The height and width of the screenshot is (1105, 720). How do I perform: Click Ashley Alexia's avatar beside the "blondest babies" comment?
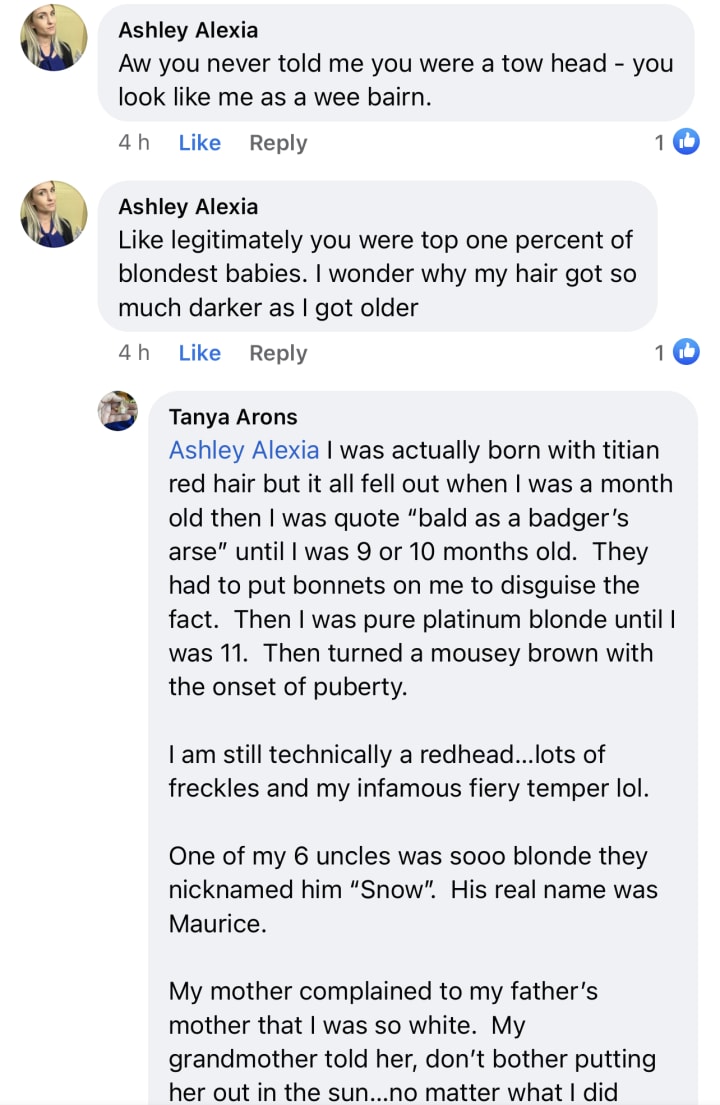click(54, 214)
